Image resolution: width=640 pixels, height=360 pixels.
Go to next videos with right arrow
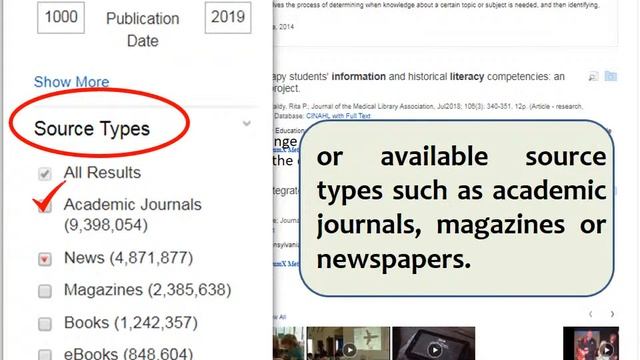612,314
